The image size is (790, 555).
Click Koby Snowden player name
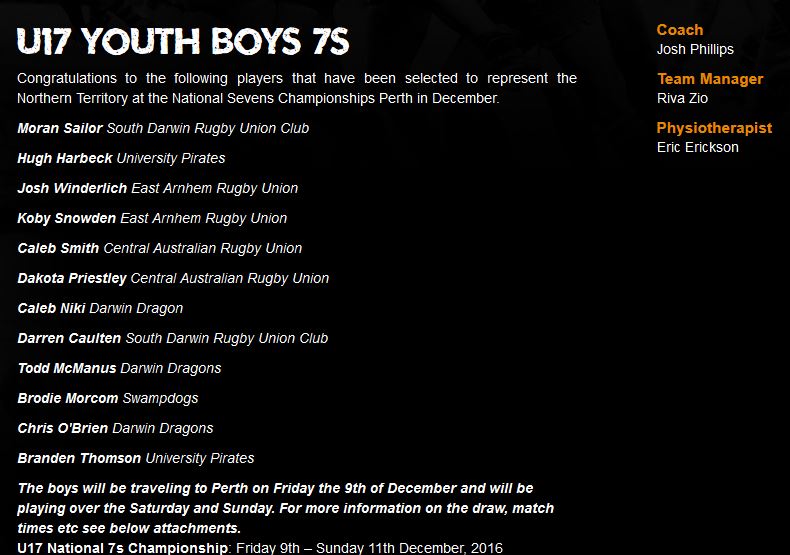pyautogui.click(x=67, y=219)
